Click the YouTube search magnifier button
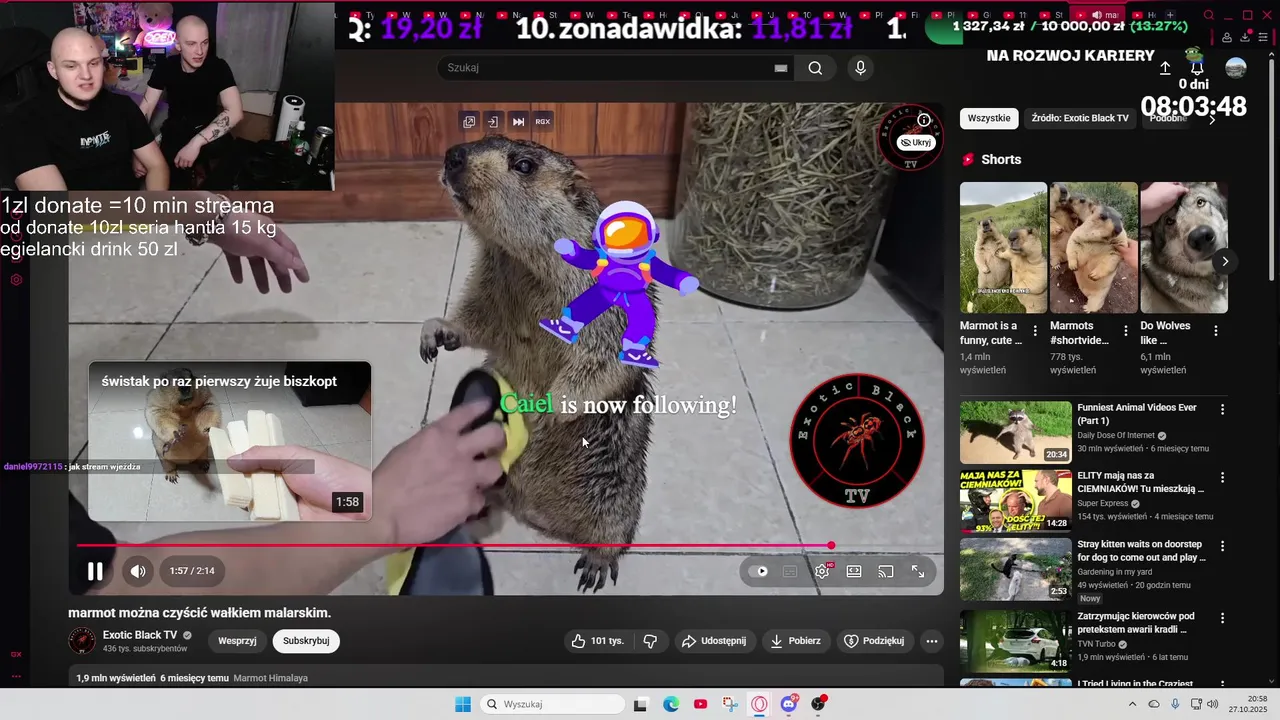 (815, 68)
